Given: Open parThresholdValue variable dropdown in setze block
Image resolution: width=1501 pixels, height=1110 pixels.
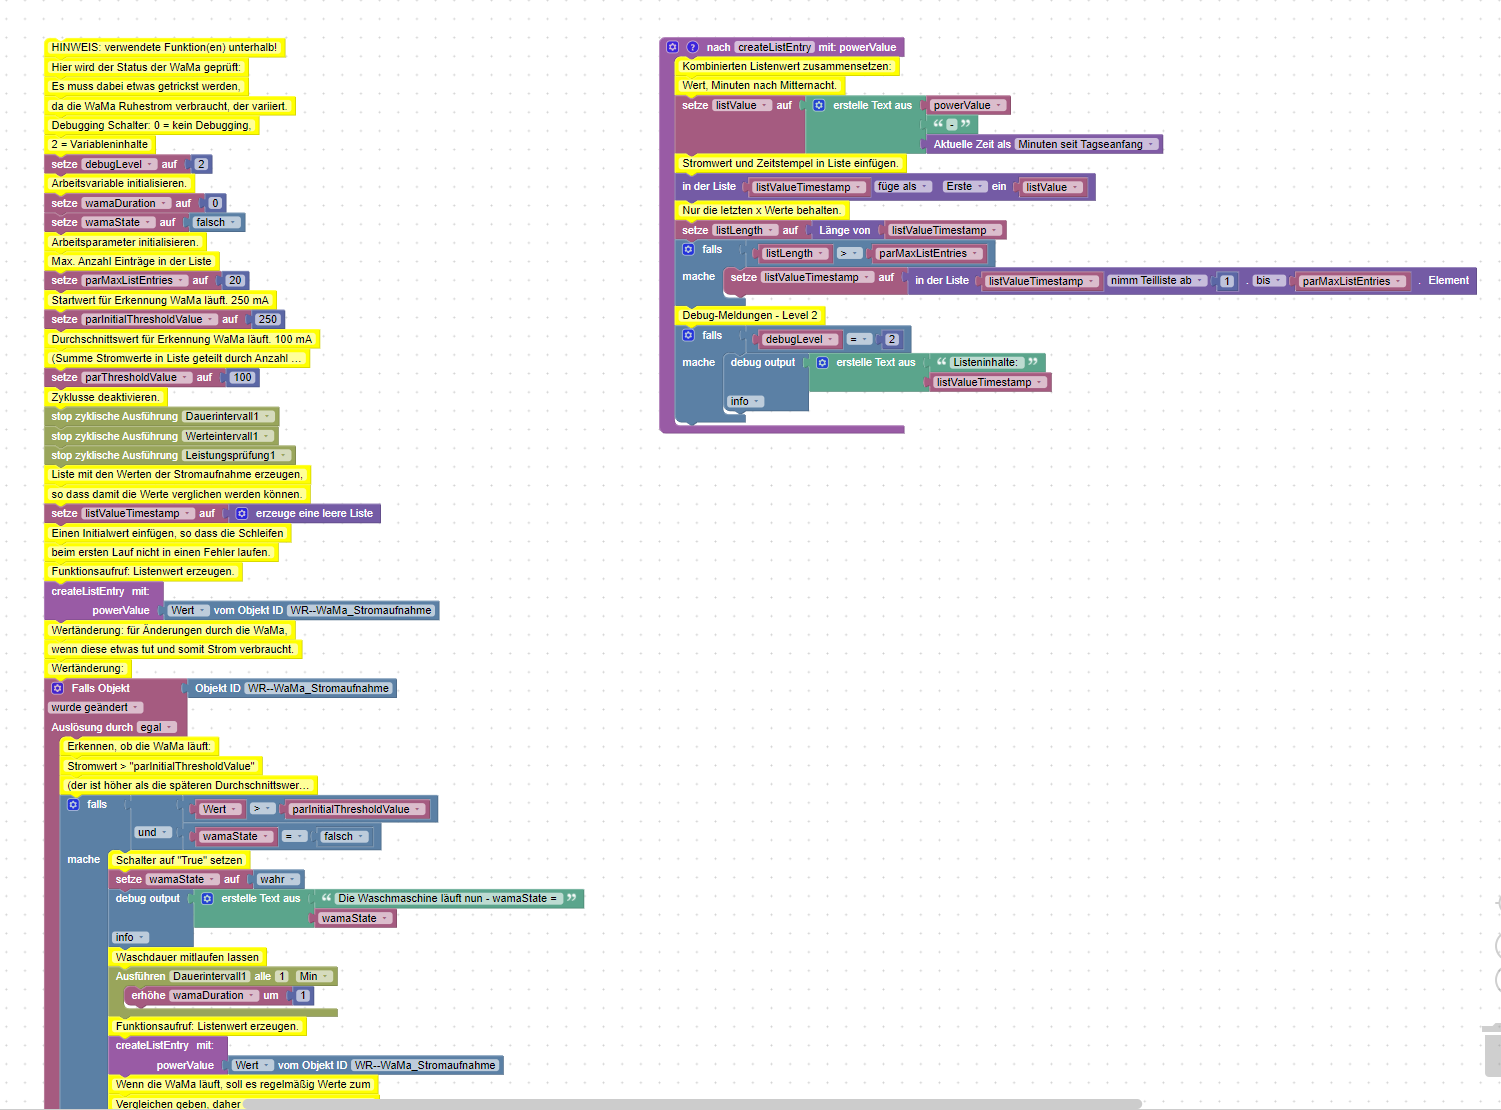Looking at the screenshot, I should click(137, 378).
